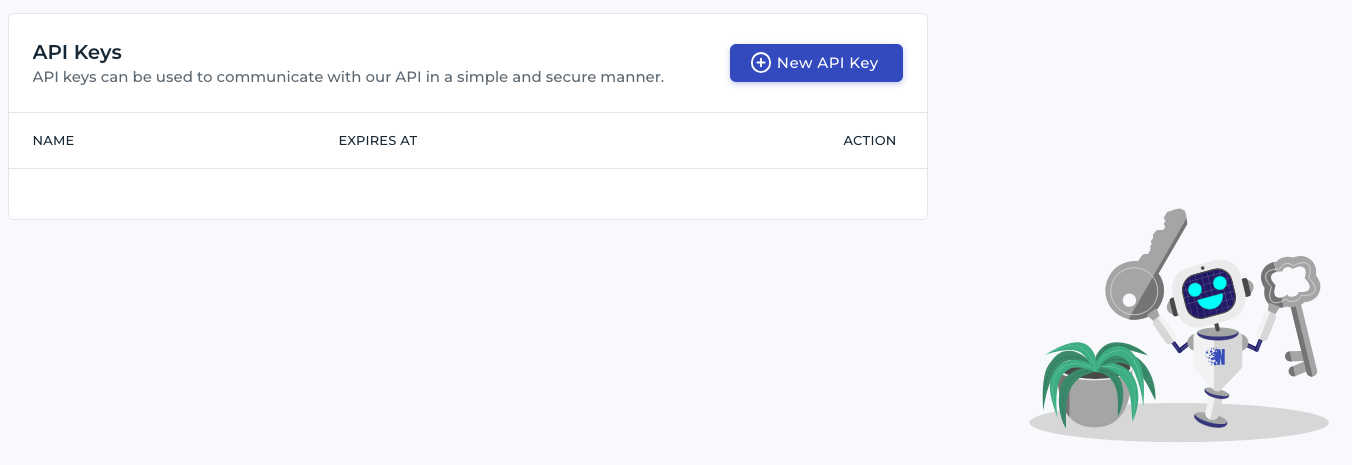Click the robot's left ear piece
Image resolution: width=1352 pixels, height=465 pixels.
click(x=1172, y=306)
